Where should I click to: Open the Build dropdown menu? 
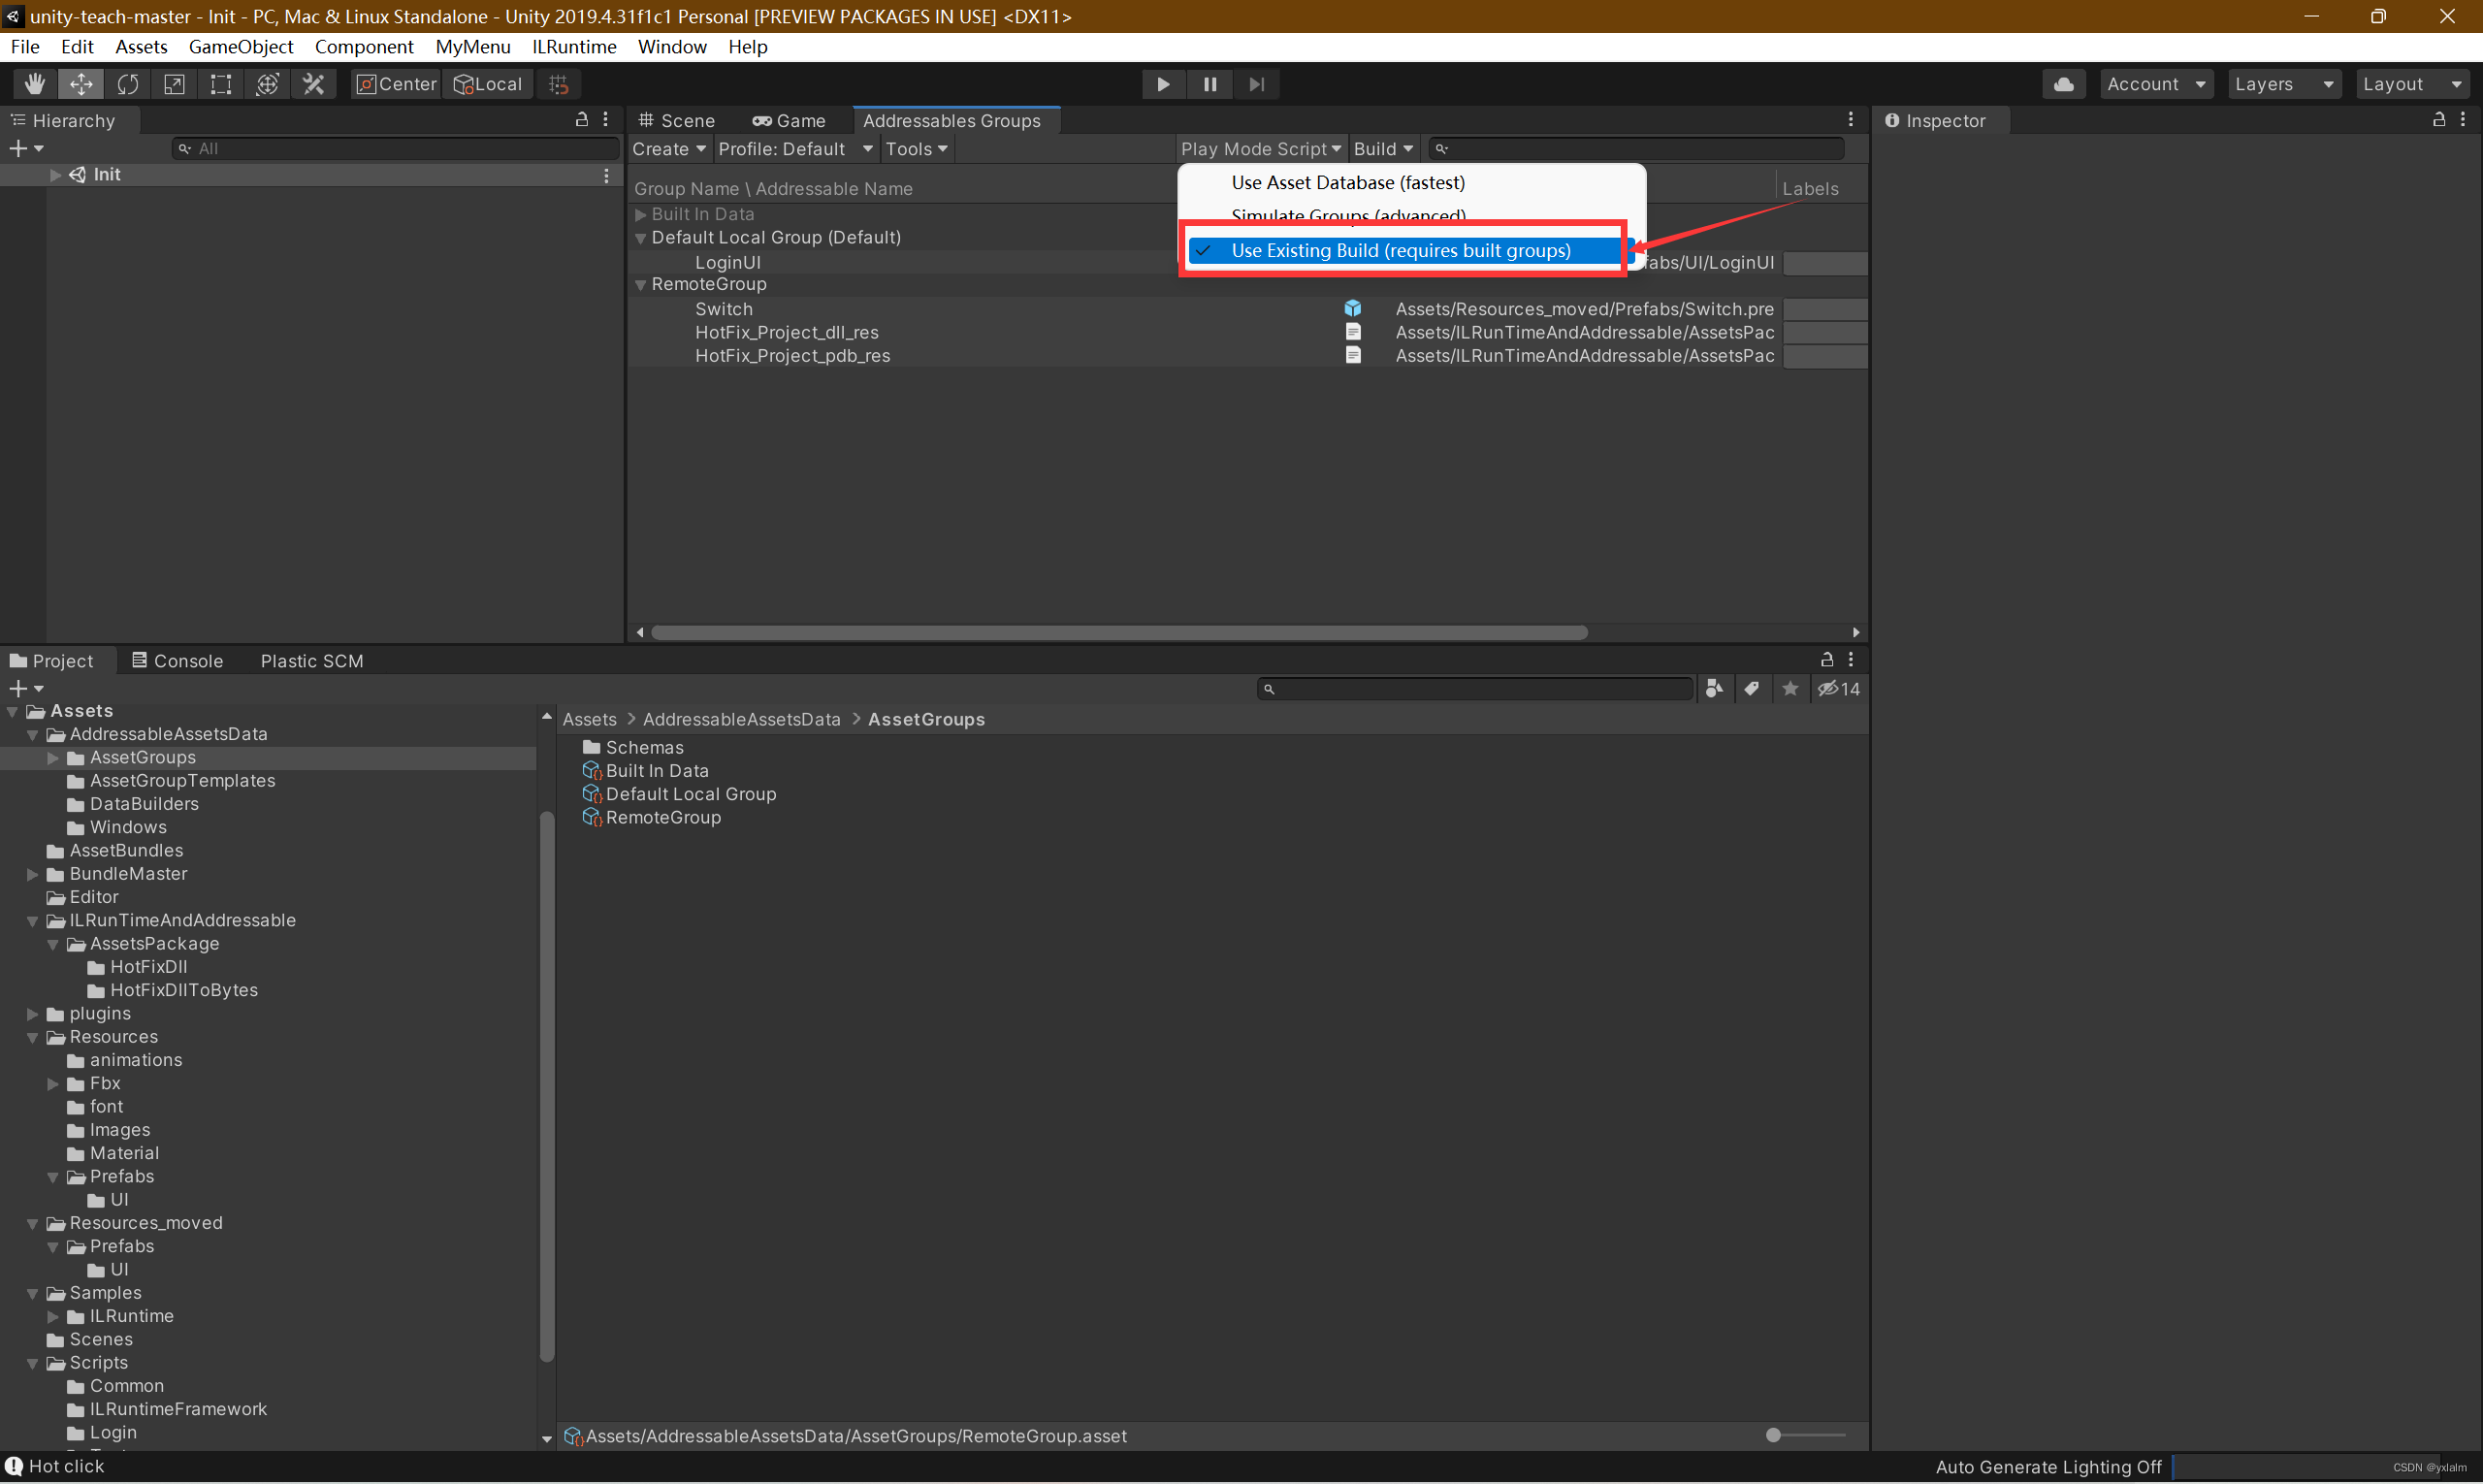click(x=1381, y=148)
